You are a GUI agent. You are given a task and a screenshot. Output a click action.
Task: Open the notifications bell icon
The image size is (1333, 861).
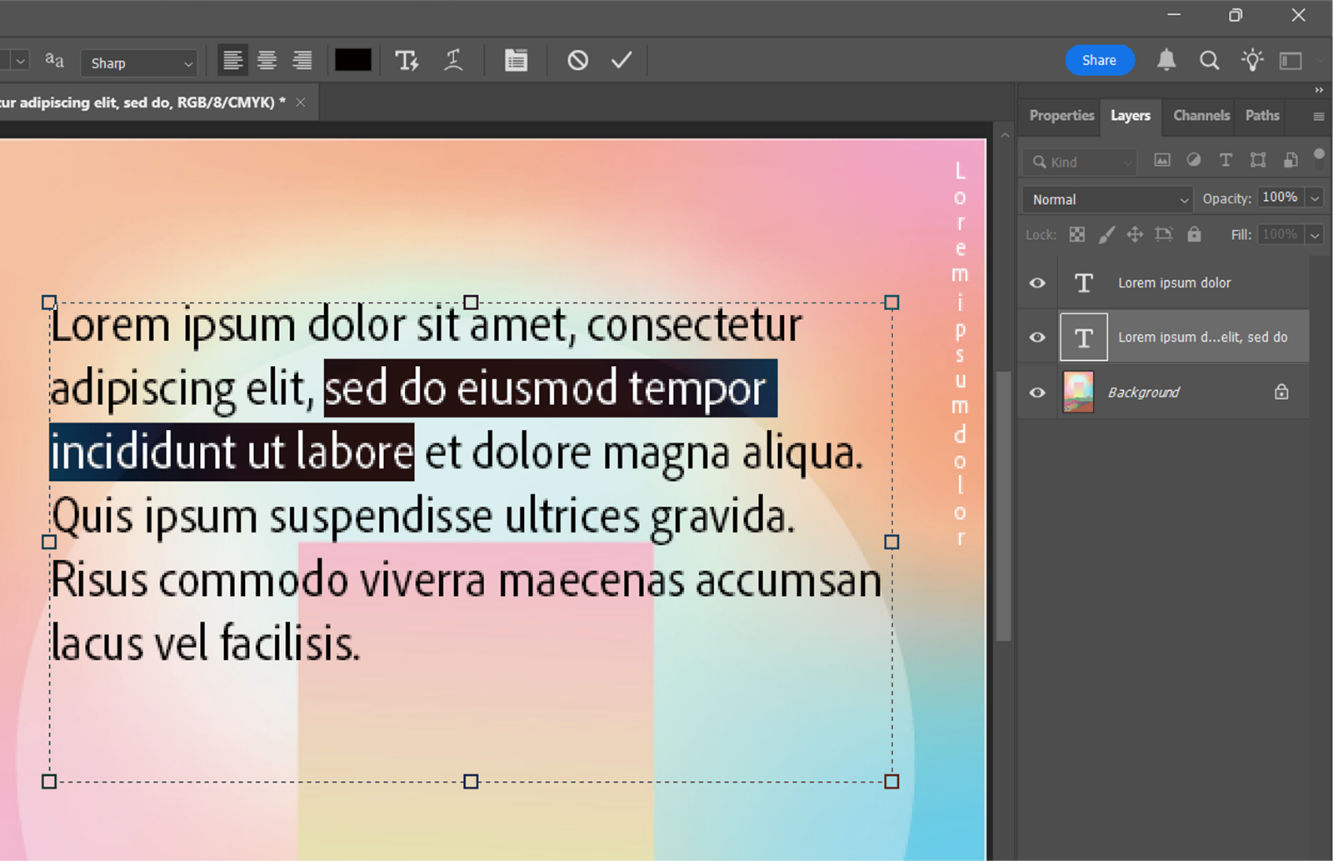click(1166, 60)
